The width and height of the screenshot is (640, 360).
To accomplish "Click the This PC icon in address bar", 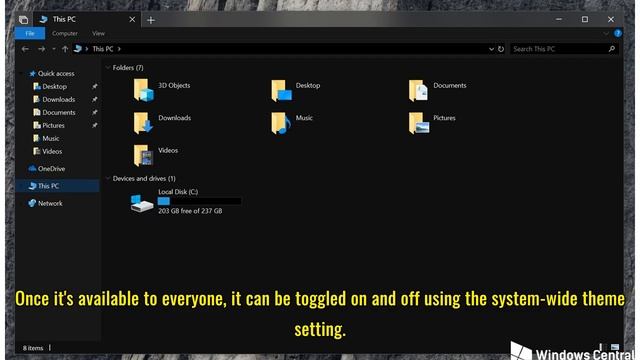I will (78, 49).
